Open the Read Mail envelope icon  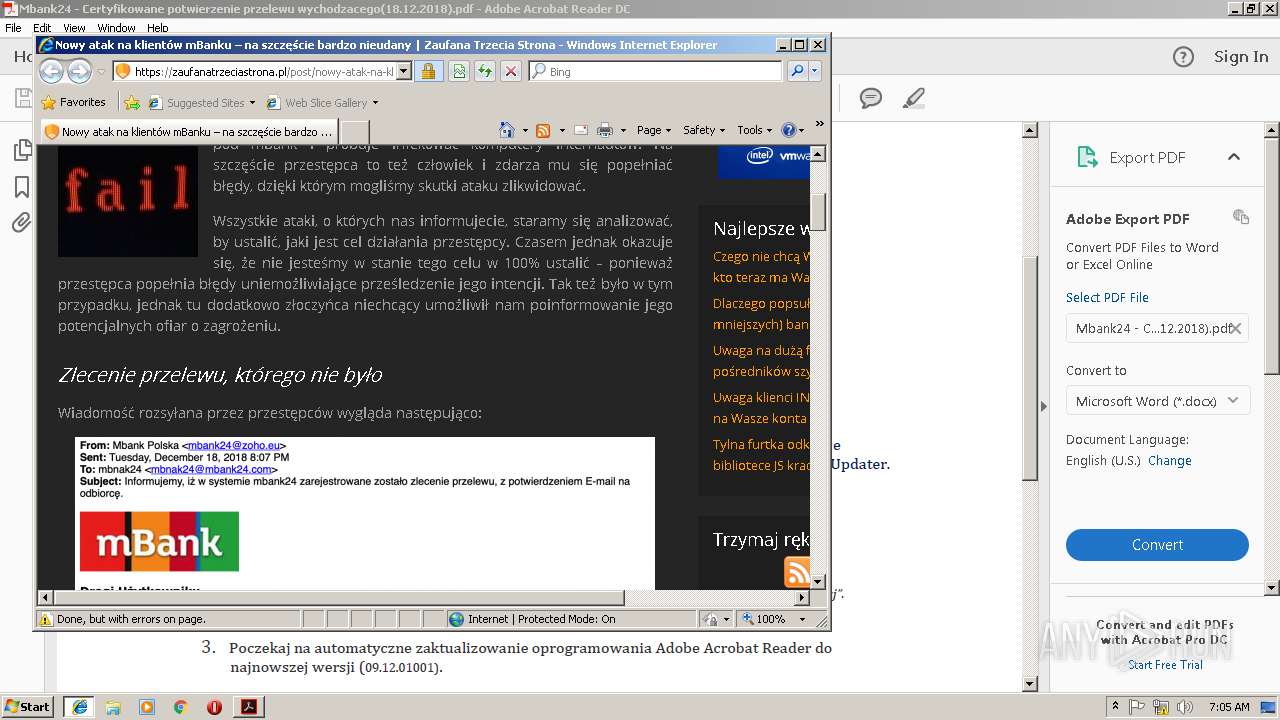click(x=580, y=130)
